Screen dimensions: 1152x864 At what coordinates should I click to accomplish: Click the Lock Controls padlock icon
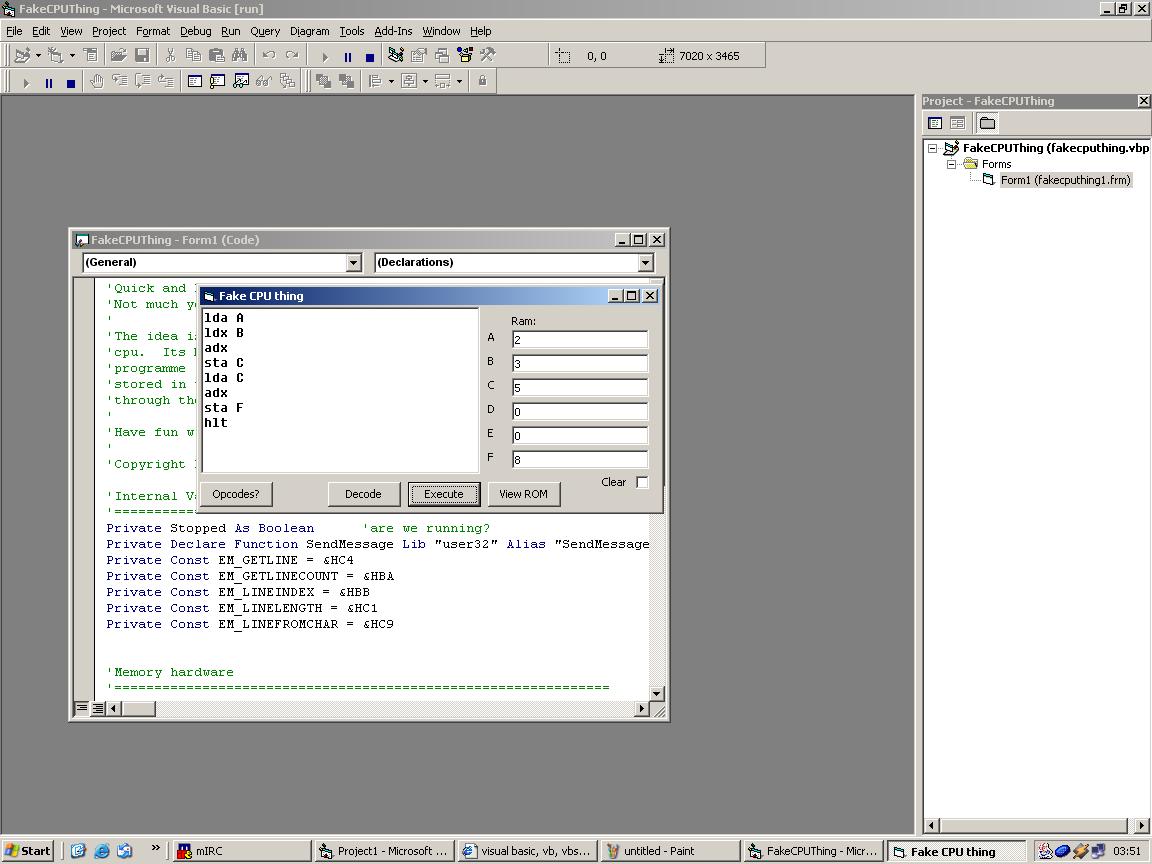(482, 82)
